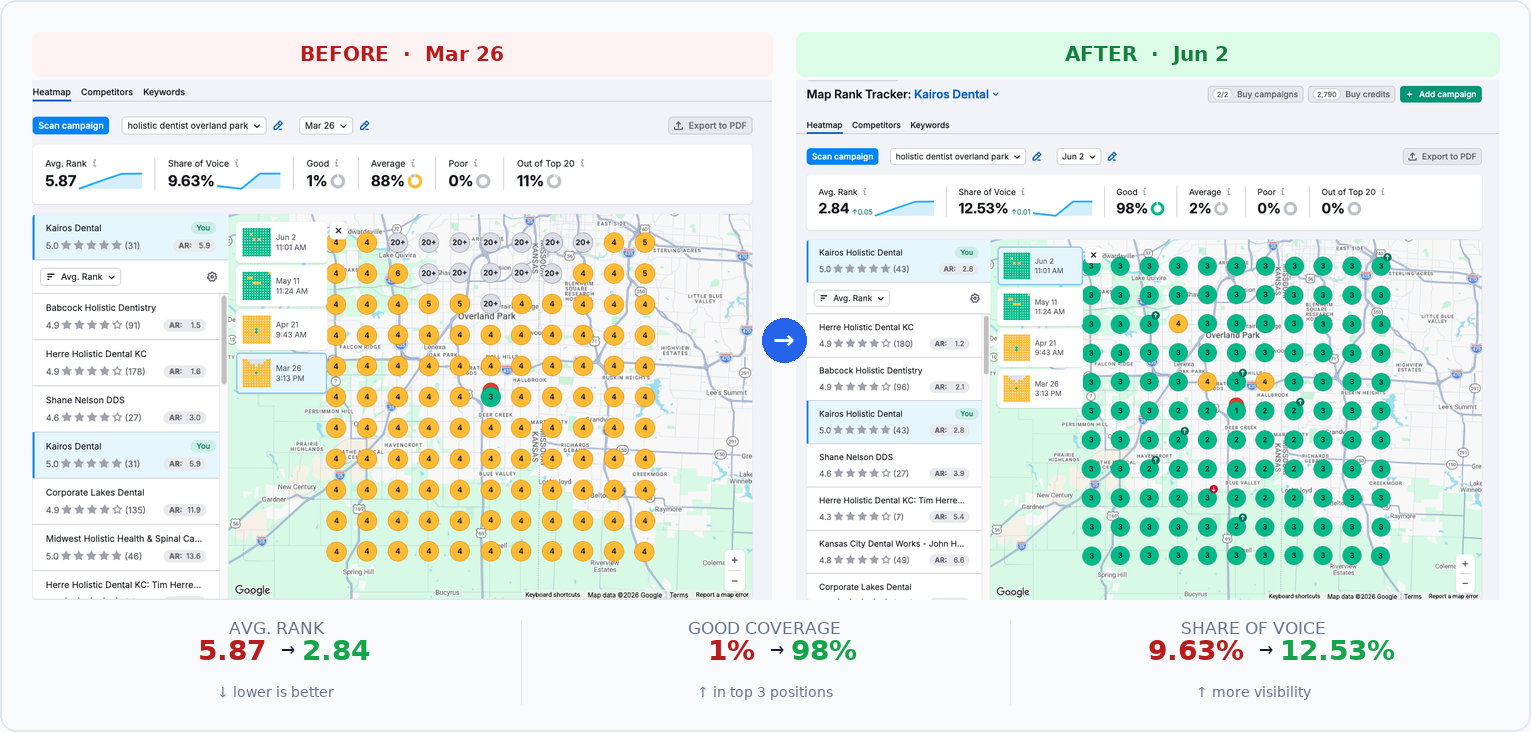Click the orange 6 pin in Before map
This screenshot has width=1531, height=732.
point(397,273)
